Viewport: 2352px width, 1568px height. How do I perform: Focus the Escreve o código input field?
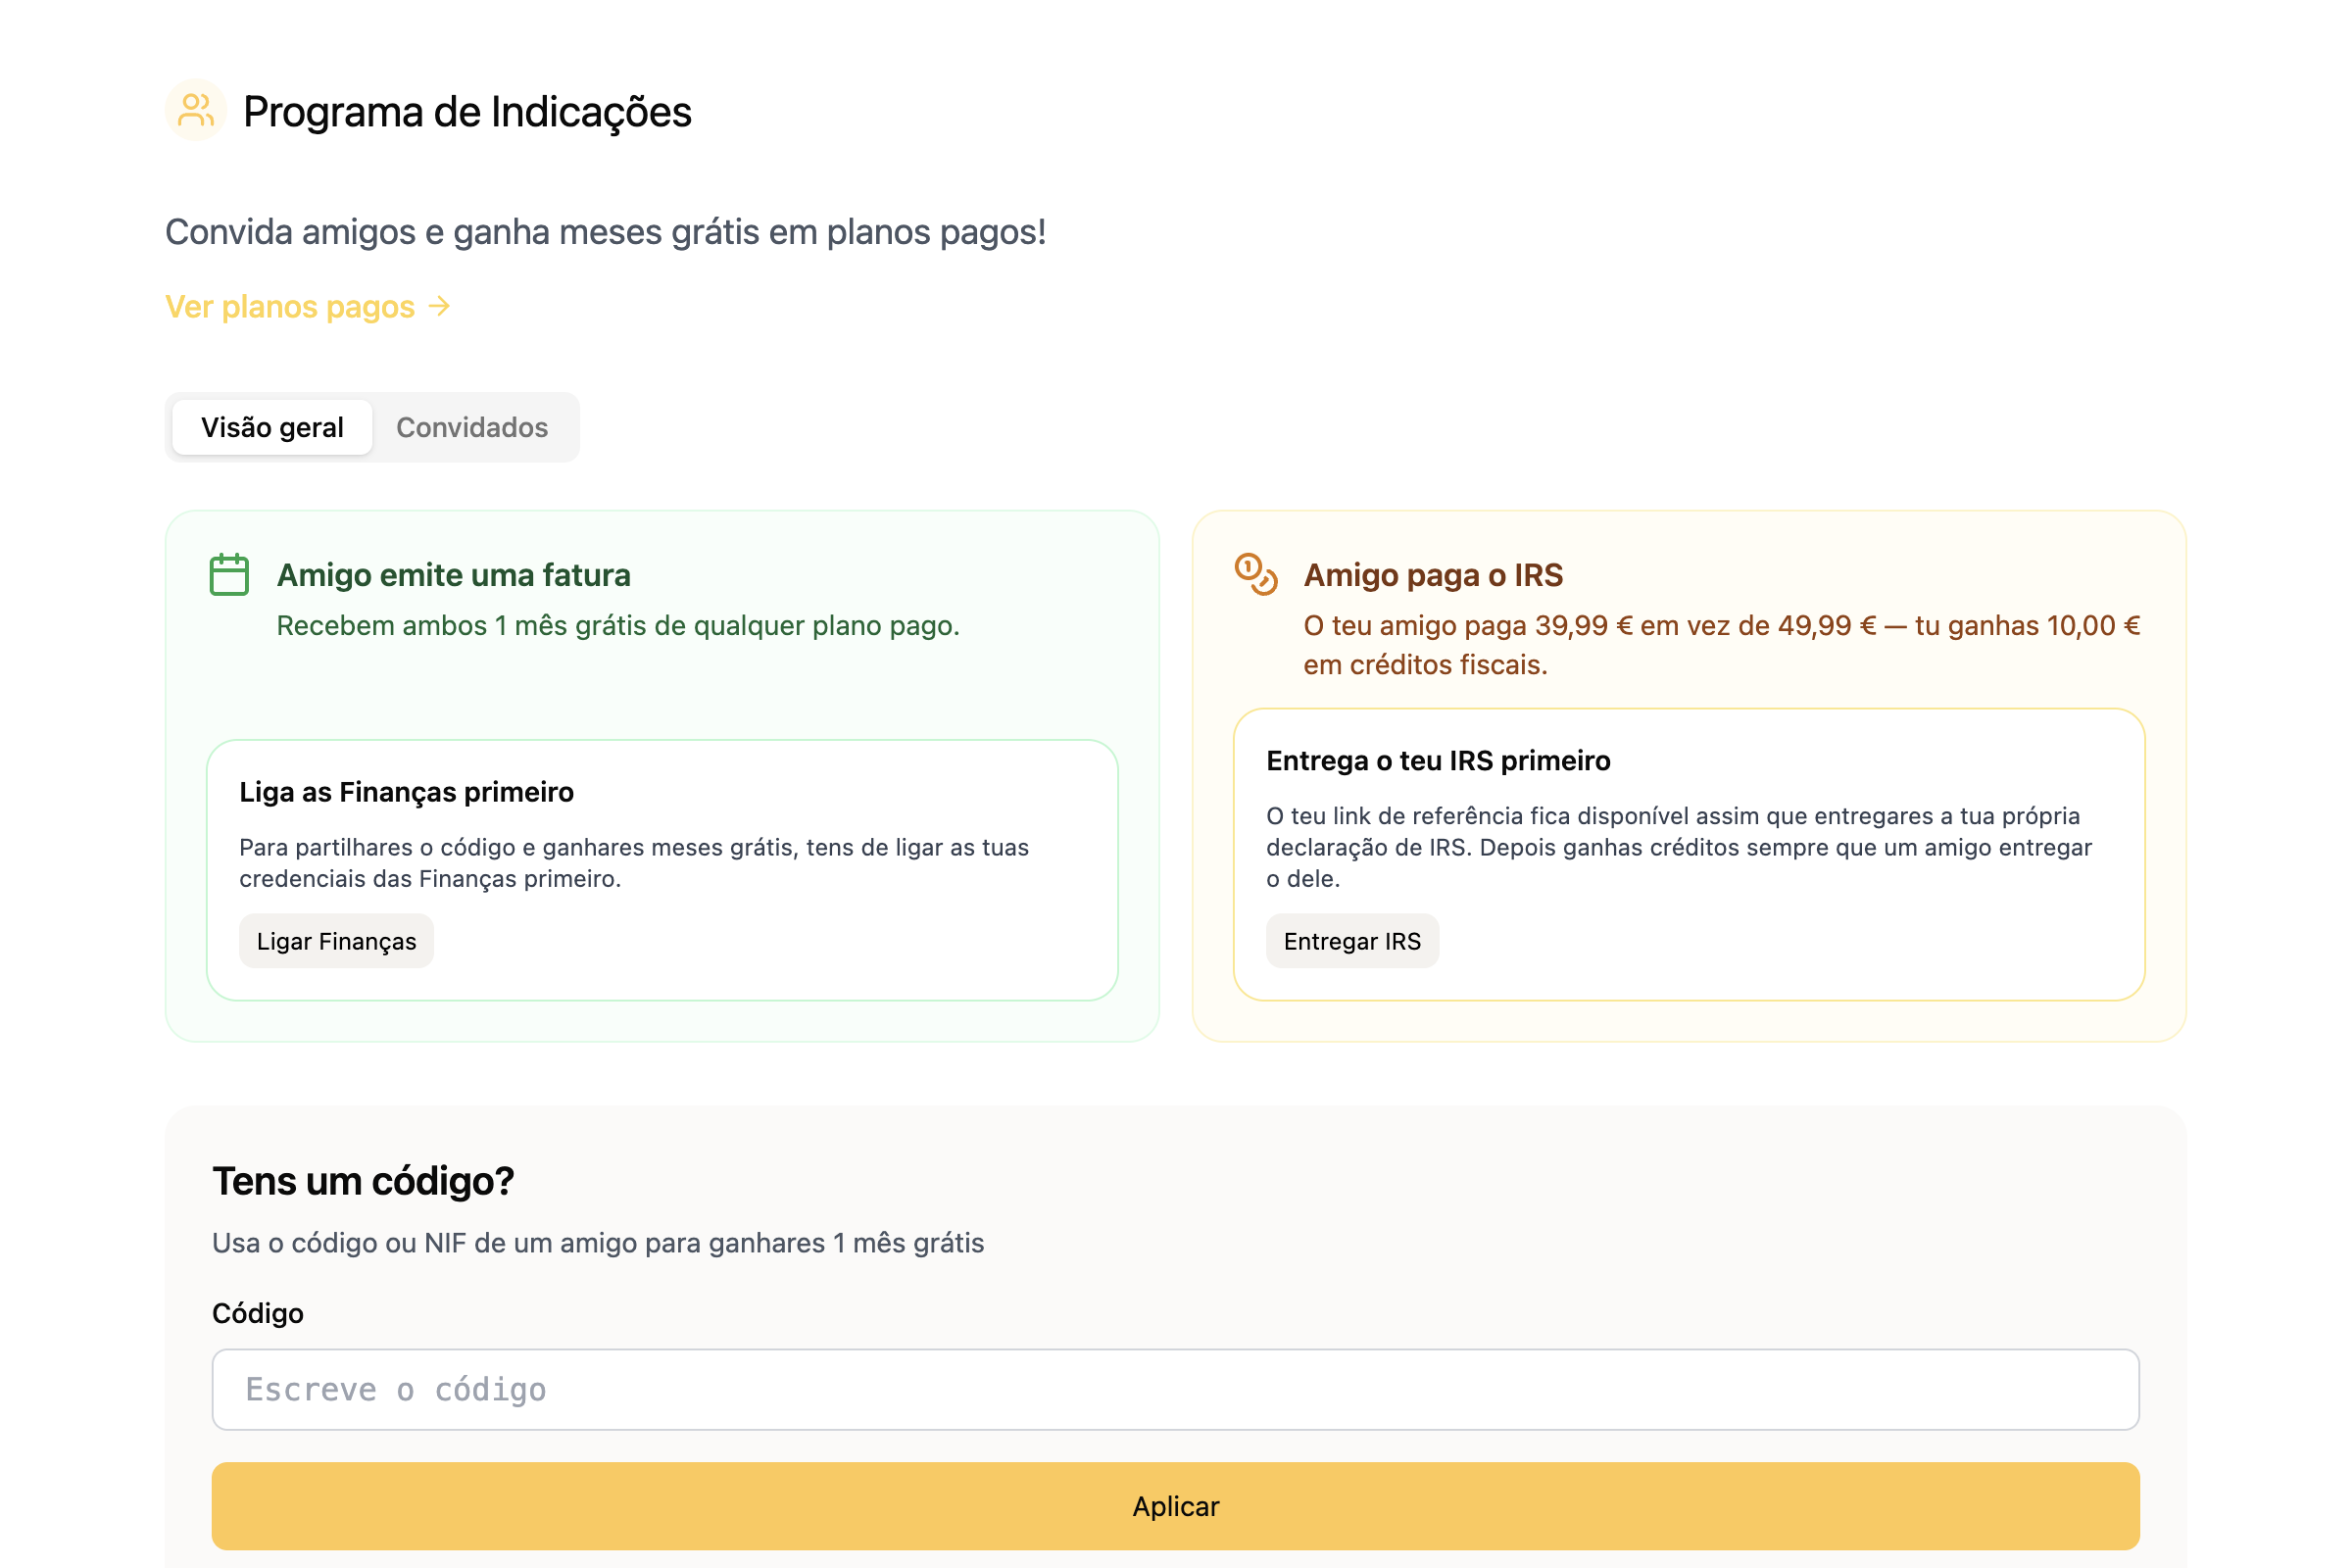point(1176,1389)
